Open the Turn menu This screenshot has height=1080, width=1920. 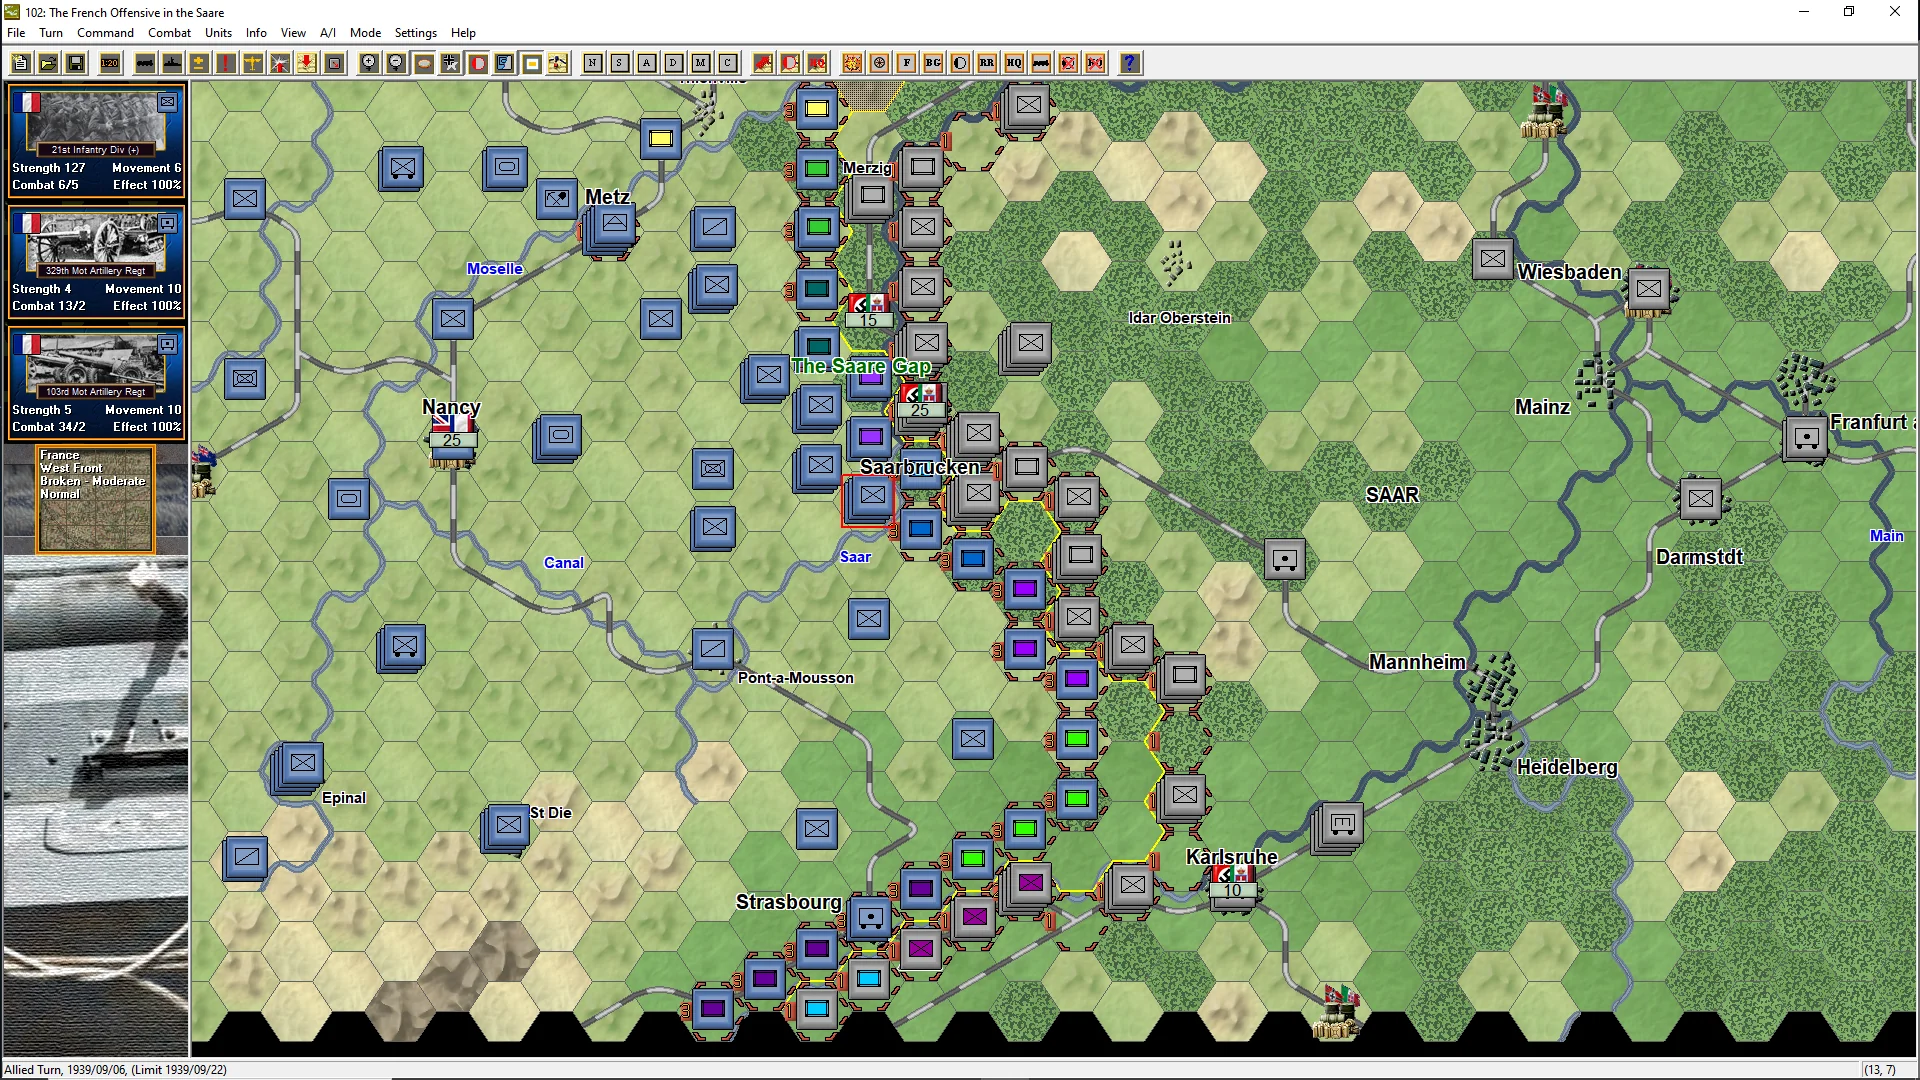[x=51, y=33]
